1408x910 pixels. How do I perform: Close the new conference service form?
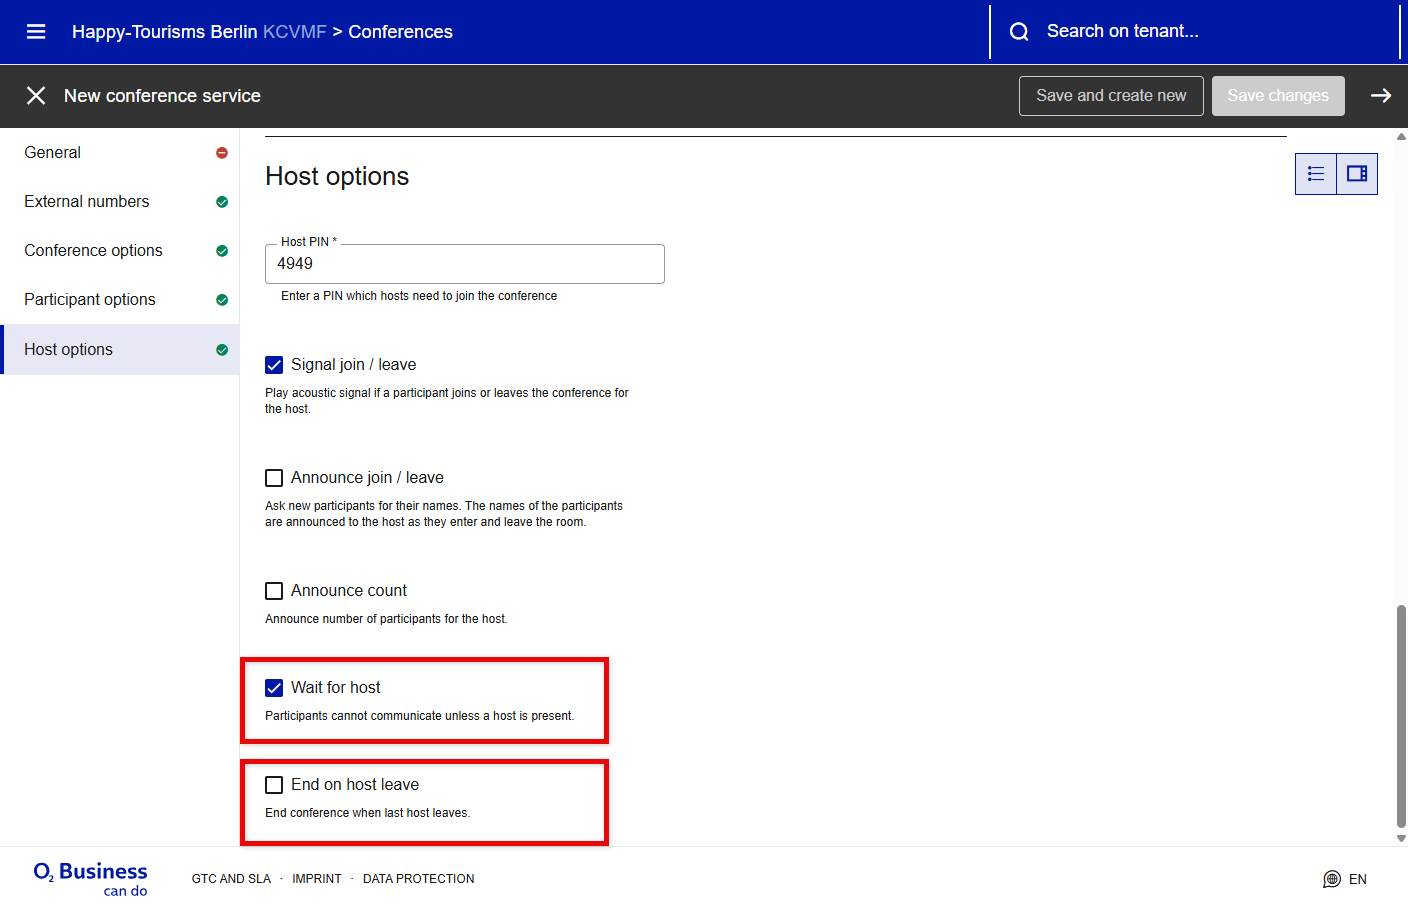pos(36,96)
